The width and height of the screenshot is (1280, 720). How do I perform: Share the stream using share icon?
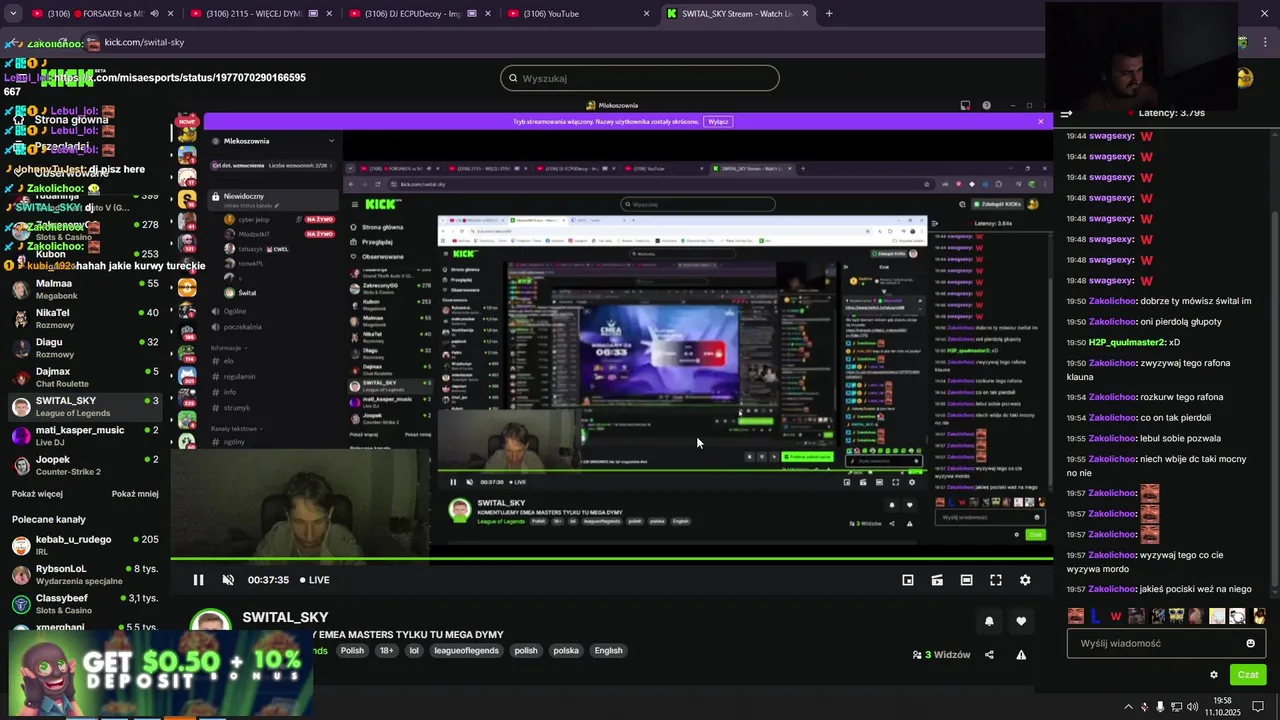pyautogui.click(x=989, y=655)
